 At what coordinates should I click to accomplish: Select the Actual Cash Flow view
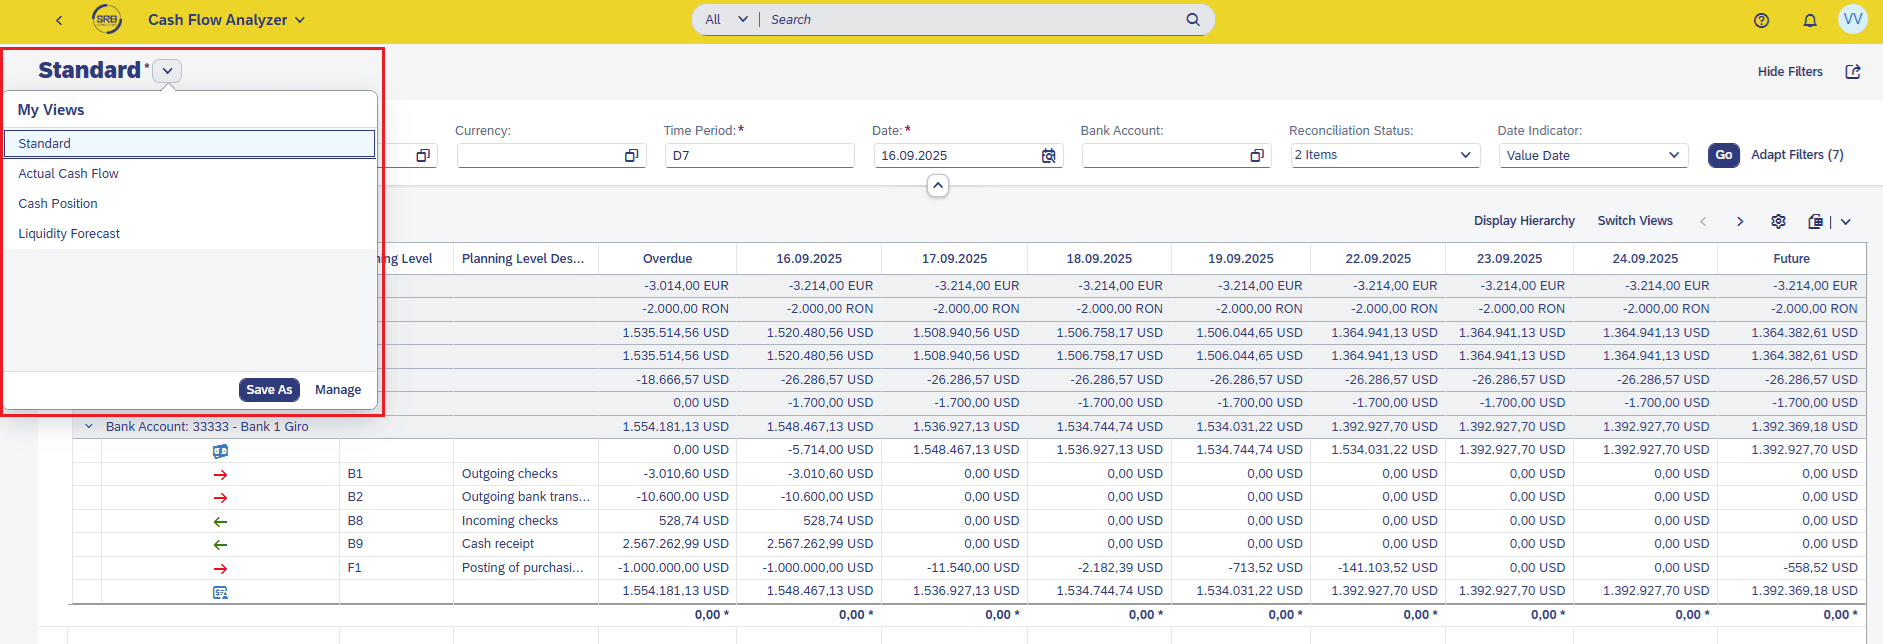tap(68, 174)
